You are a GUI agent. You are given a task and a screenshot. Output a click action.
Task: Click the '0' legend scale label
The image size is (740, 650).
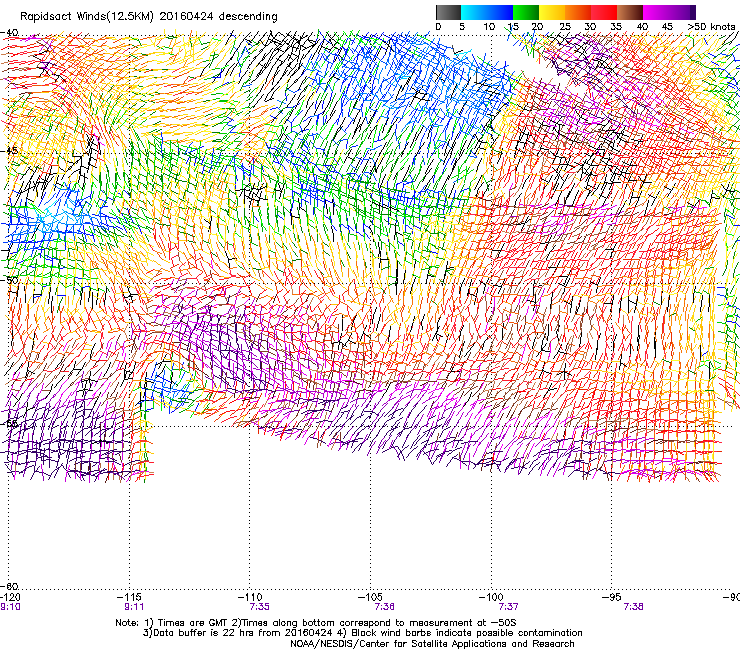click(438, 27)
